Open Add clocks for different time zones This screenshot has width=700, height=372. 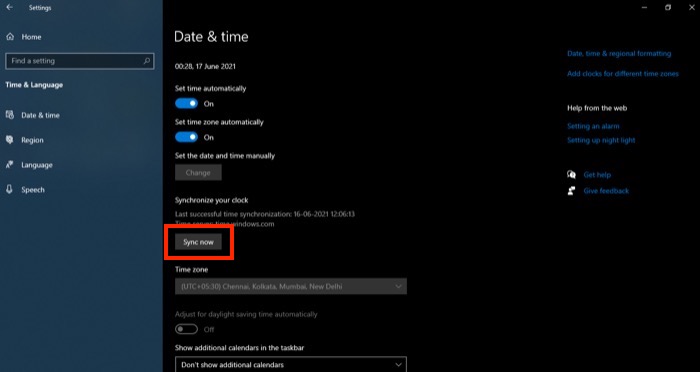pos(623,74)
